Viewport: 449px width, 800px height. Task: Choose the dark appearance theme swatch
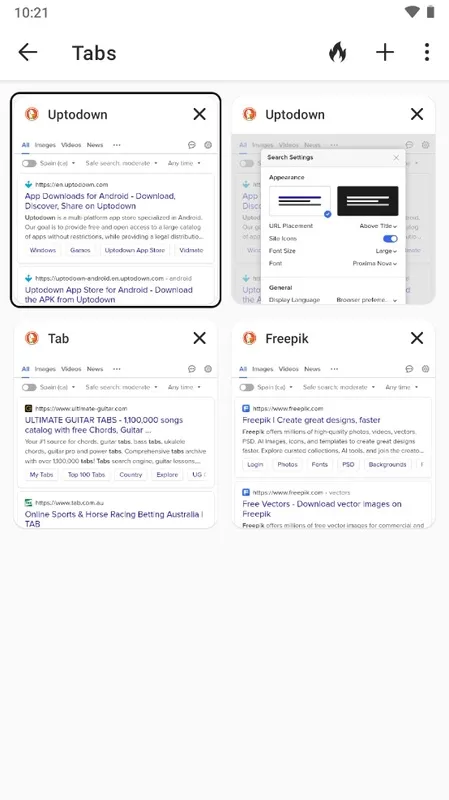(368, 201)
